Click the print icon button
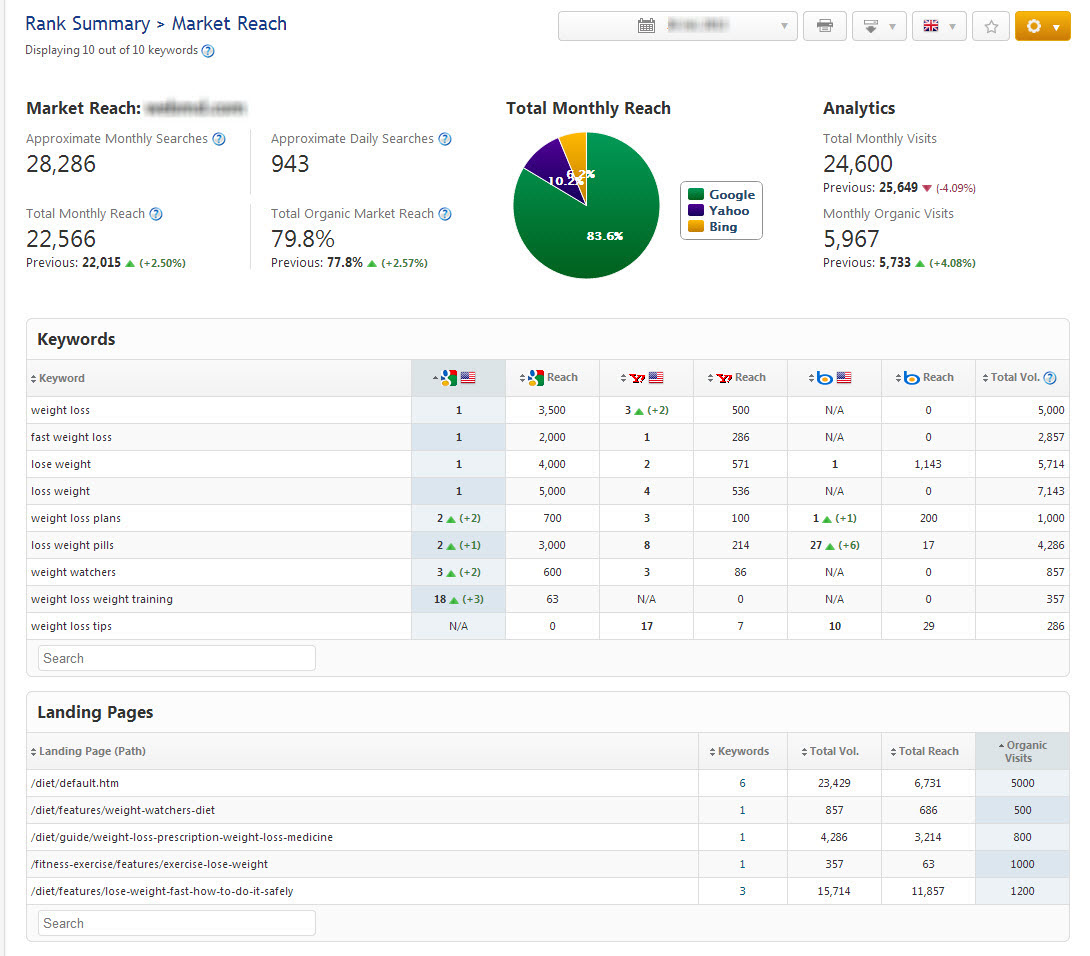Image resolution: width=1090 pixels, height=956 pixels. point(825,26)
